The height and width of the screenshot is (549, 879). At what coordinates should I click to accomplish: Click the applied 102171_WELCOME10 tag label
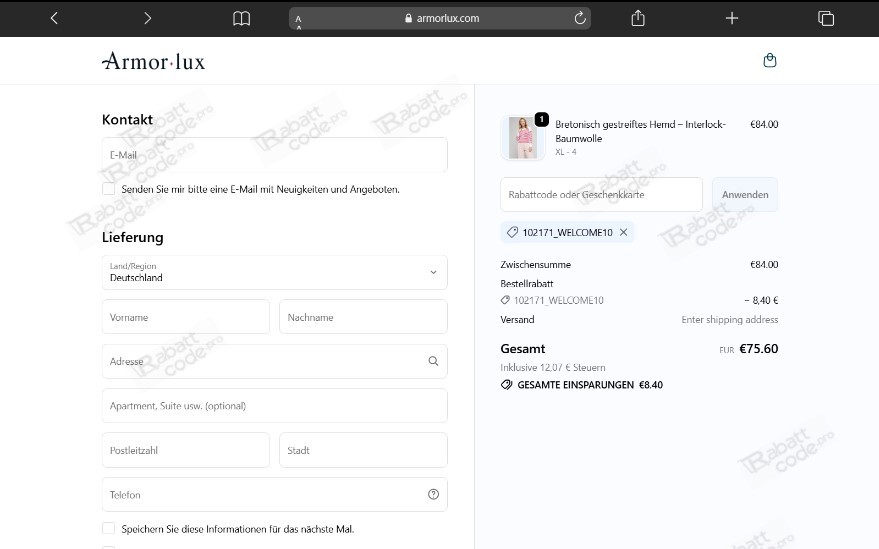pyautogui.click(x=567, y=232)
